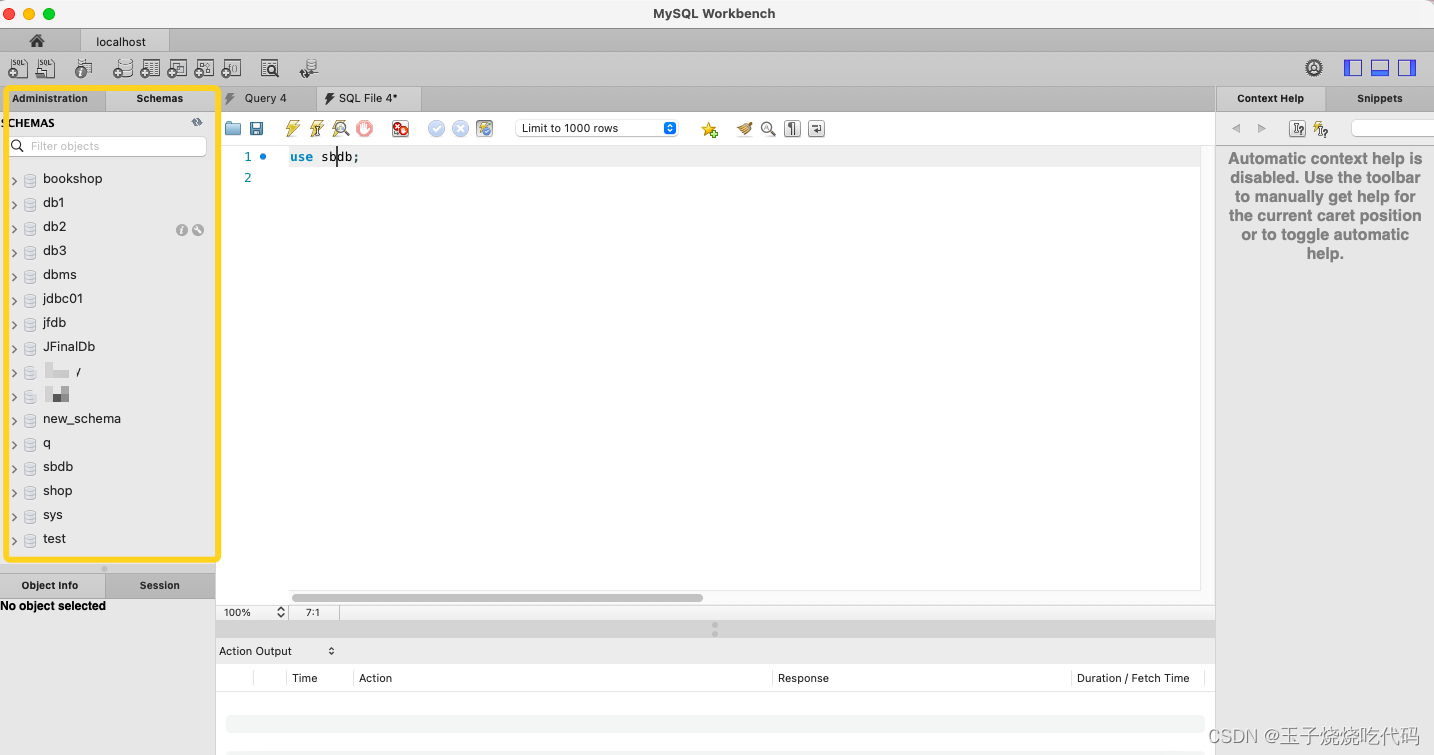Create a new SQL tab
Viewport: 1434px width, 755px height.
pyautogui.click(x=18, y=68)
